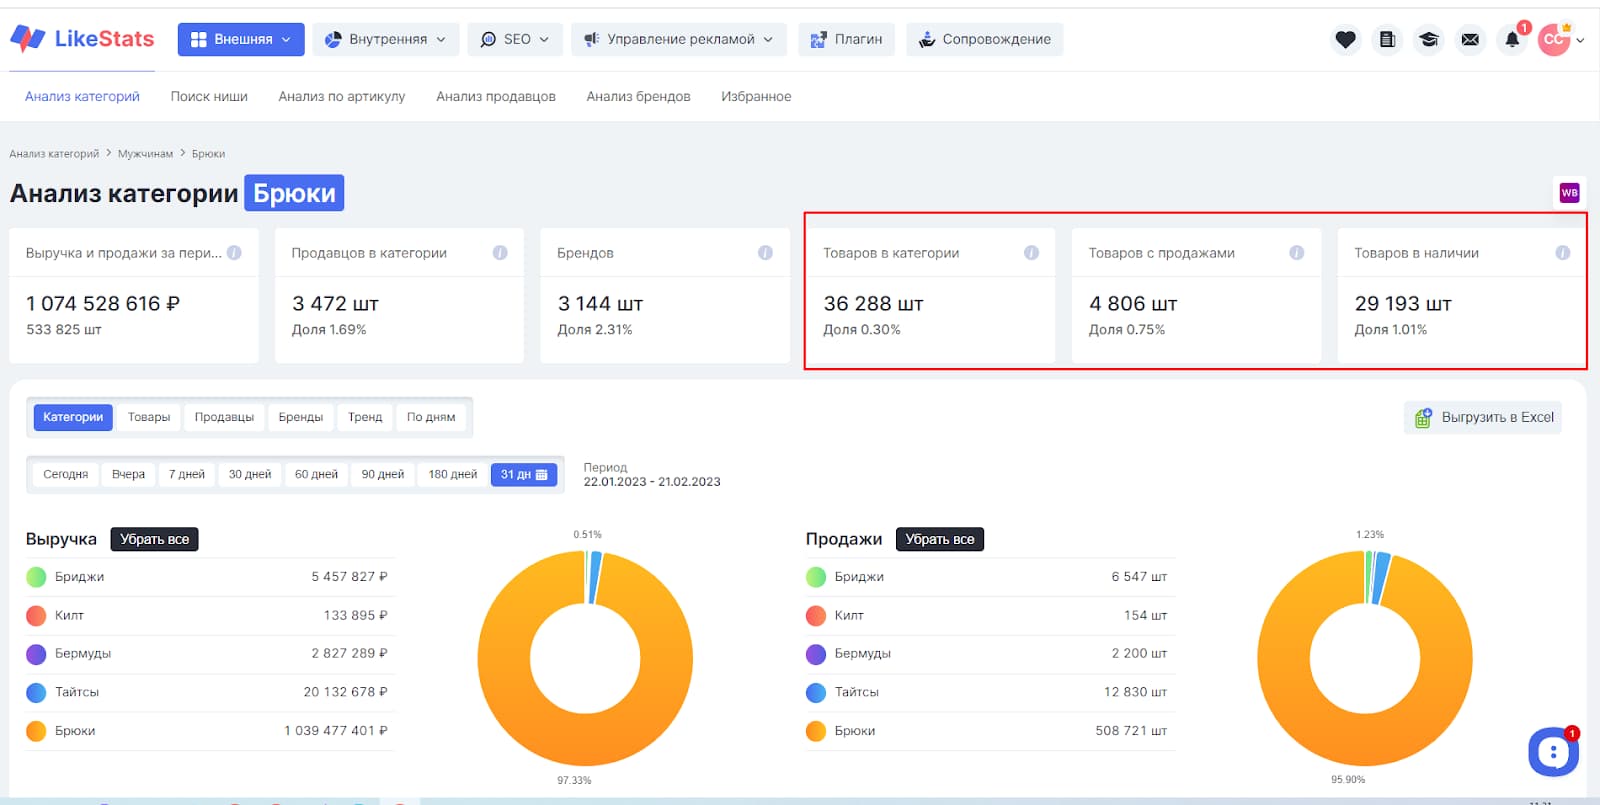Screen dimensions: 1600x805
Task: Select the 7 дней period
Action: pos(187,474)
